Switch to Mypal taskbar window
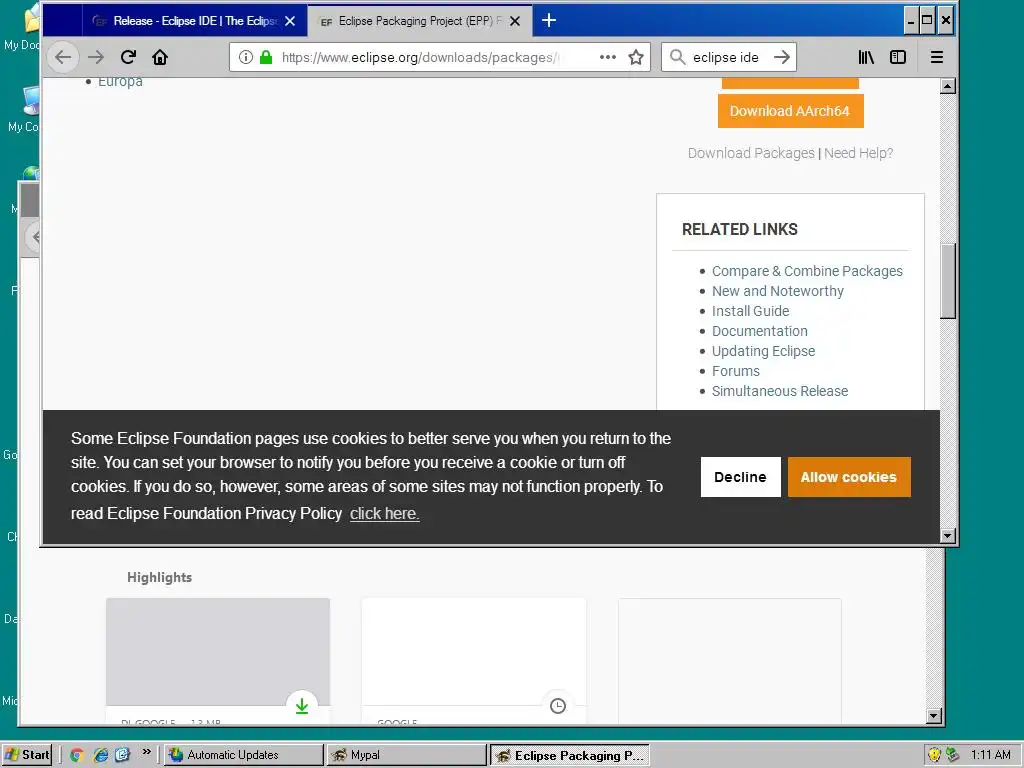This screenshot has width=1024, height=768. point(407,755)
